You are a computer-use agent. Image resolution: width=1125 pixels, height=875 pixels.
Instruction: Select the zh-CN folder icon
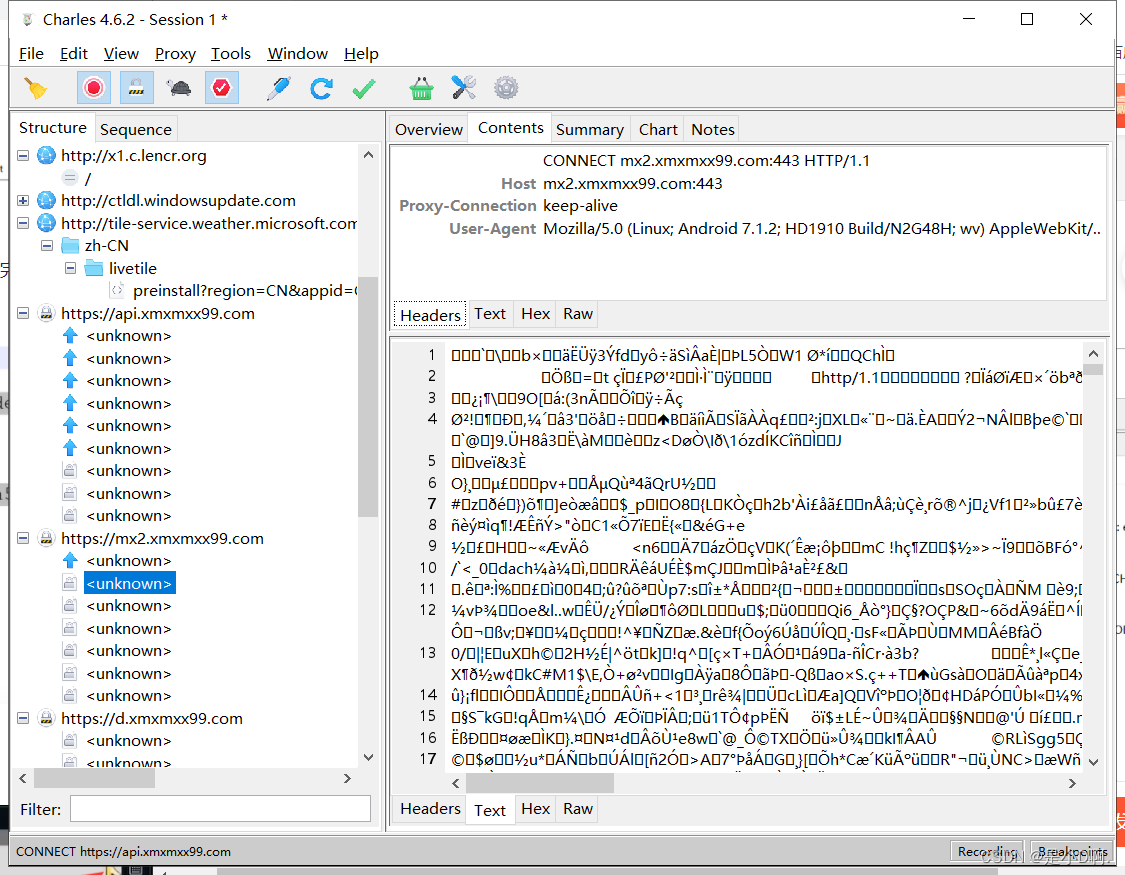70,245
